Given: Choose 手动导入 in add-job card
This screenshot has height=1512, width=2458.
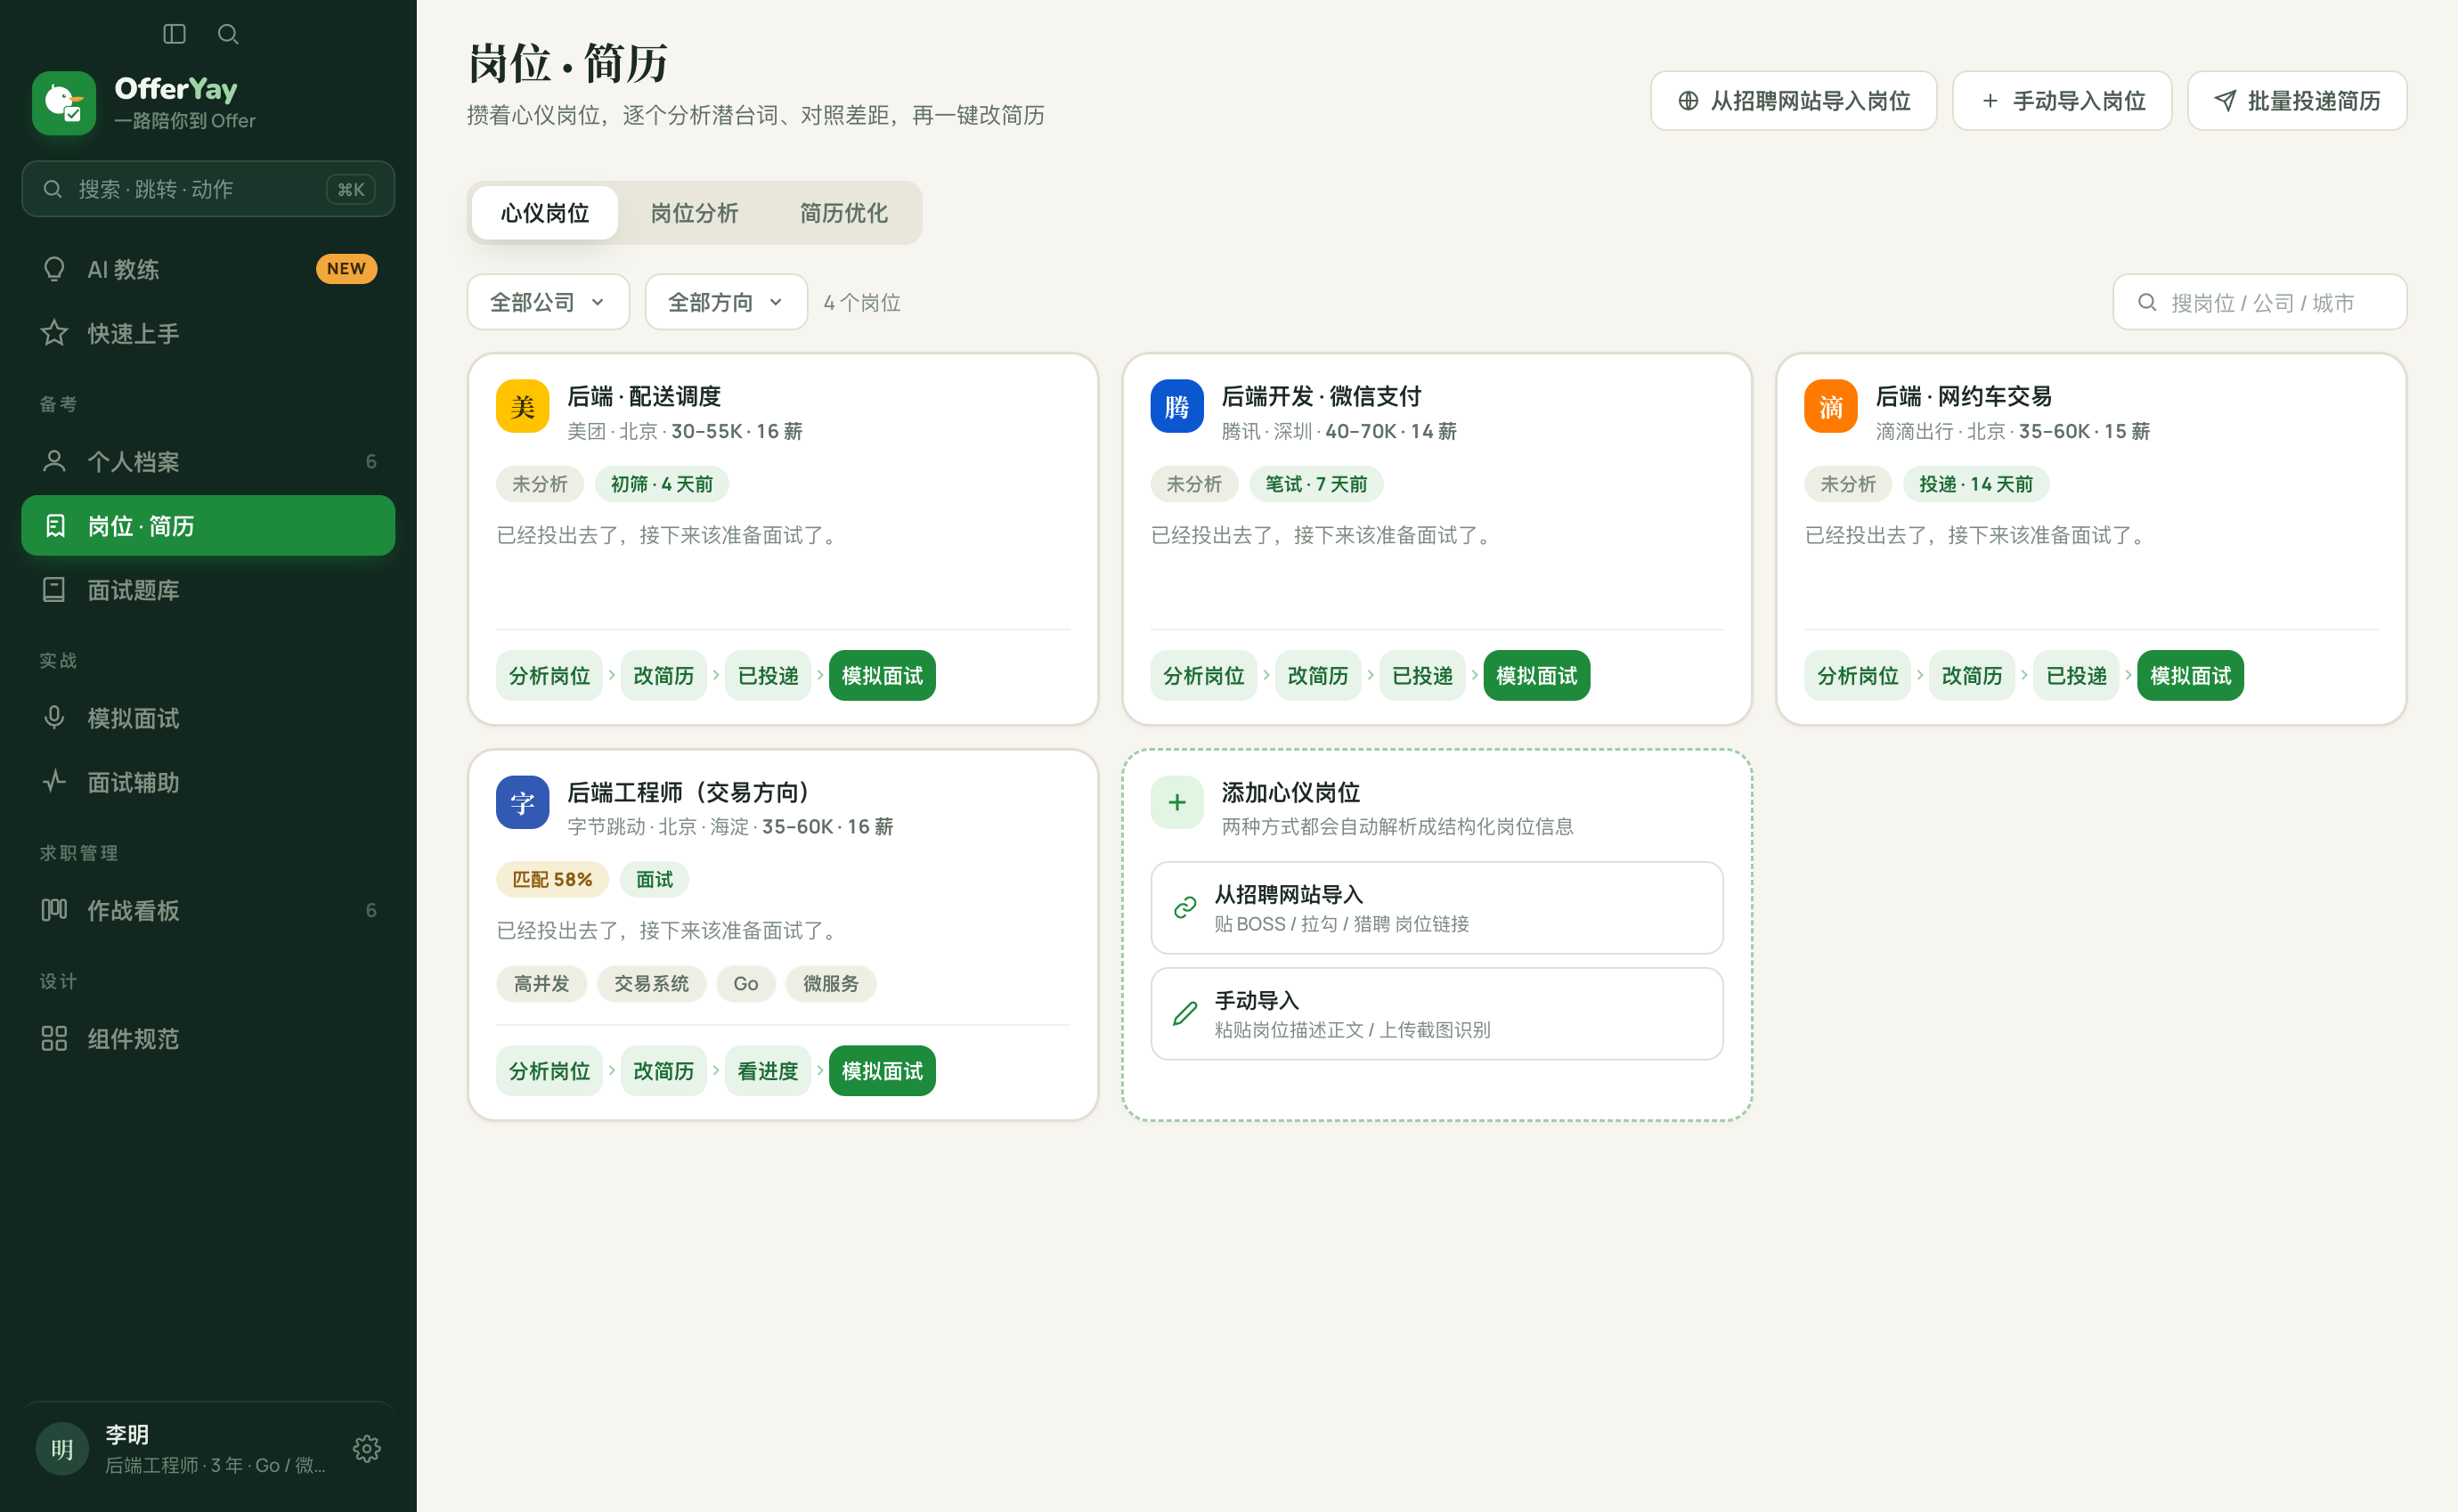Looking at the screenshot, I should (1436, 1013).
